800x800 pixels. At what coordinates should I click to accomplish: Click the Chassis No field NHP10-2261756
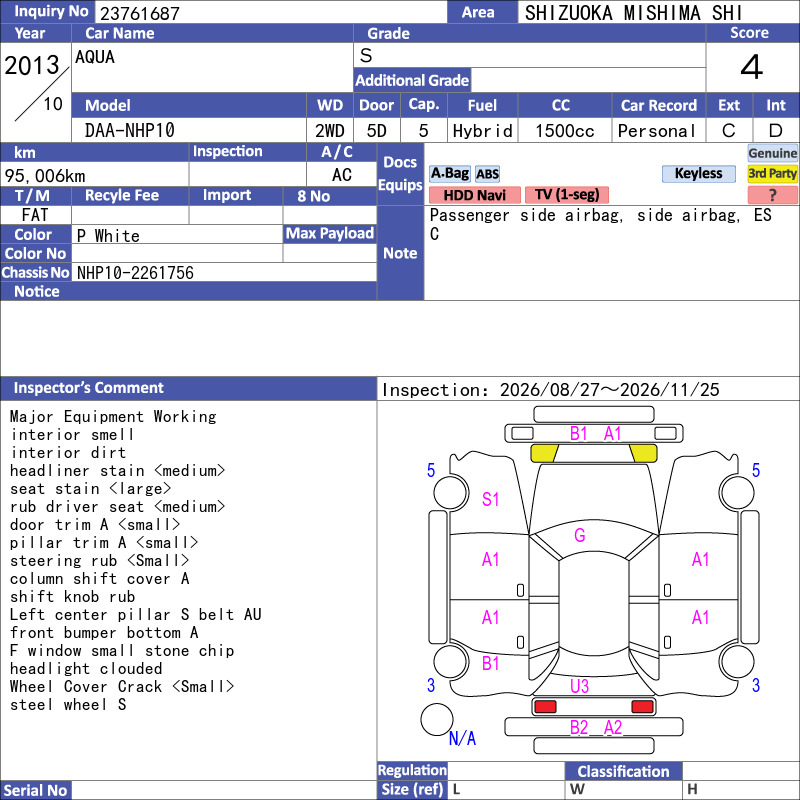[x=224, y=272]
